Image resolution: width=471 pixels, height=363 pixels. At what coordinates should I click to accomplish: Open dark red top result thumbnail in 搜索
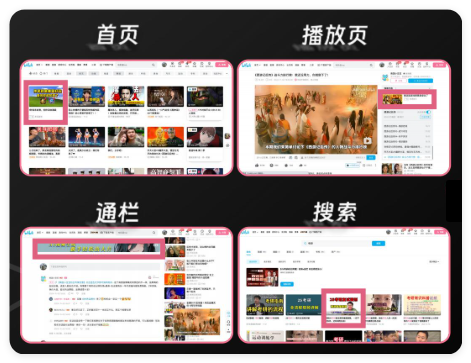[x=262, y=277]
